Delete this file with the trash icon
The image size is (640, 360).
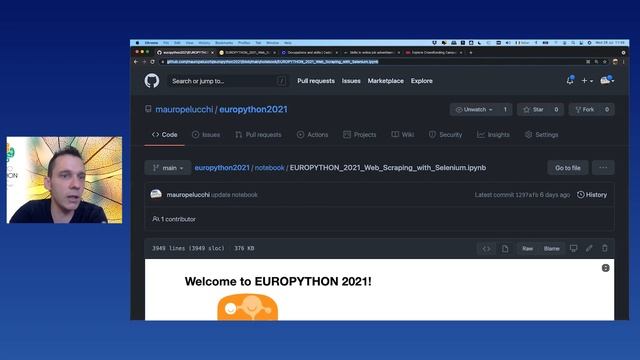click(x=604, y=248)
